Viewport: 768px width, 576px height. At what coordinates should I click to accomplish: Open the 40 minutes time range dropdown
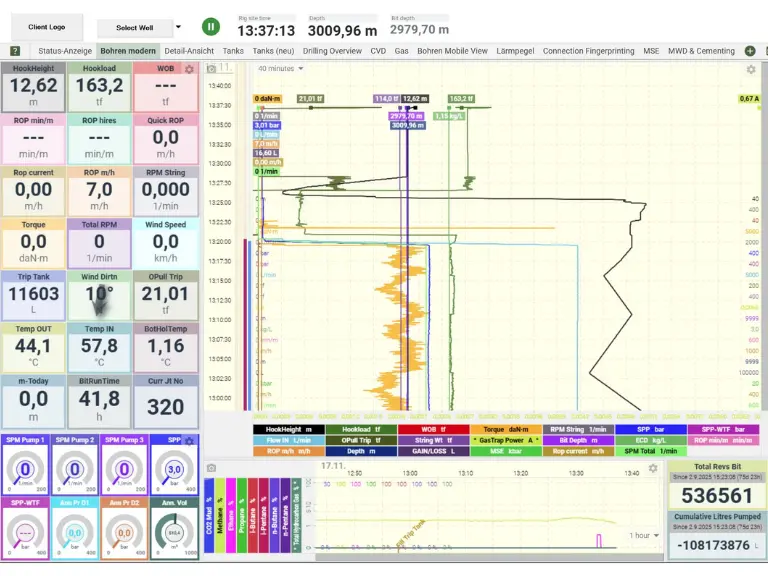[x=280, y=69]
